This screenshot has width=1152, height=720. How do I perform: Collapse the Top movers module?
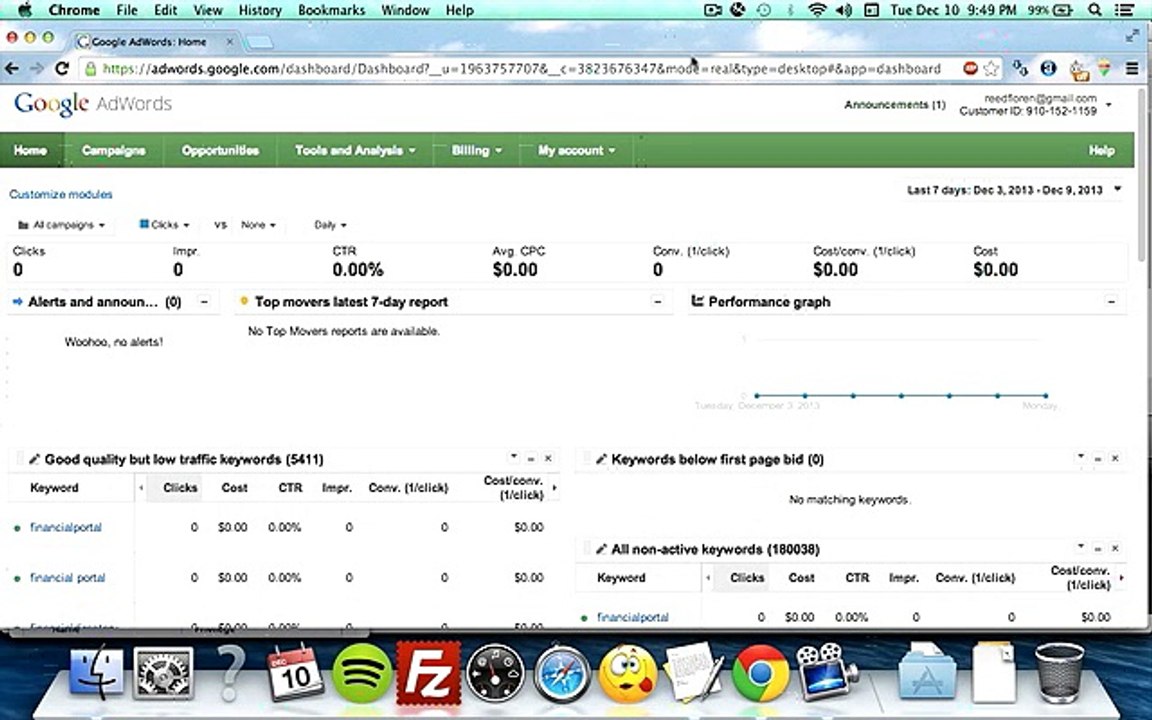pyautogui.click(x=658, y=301)
